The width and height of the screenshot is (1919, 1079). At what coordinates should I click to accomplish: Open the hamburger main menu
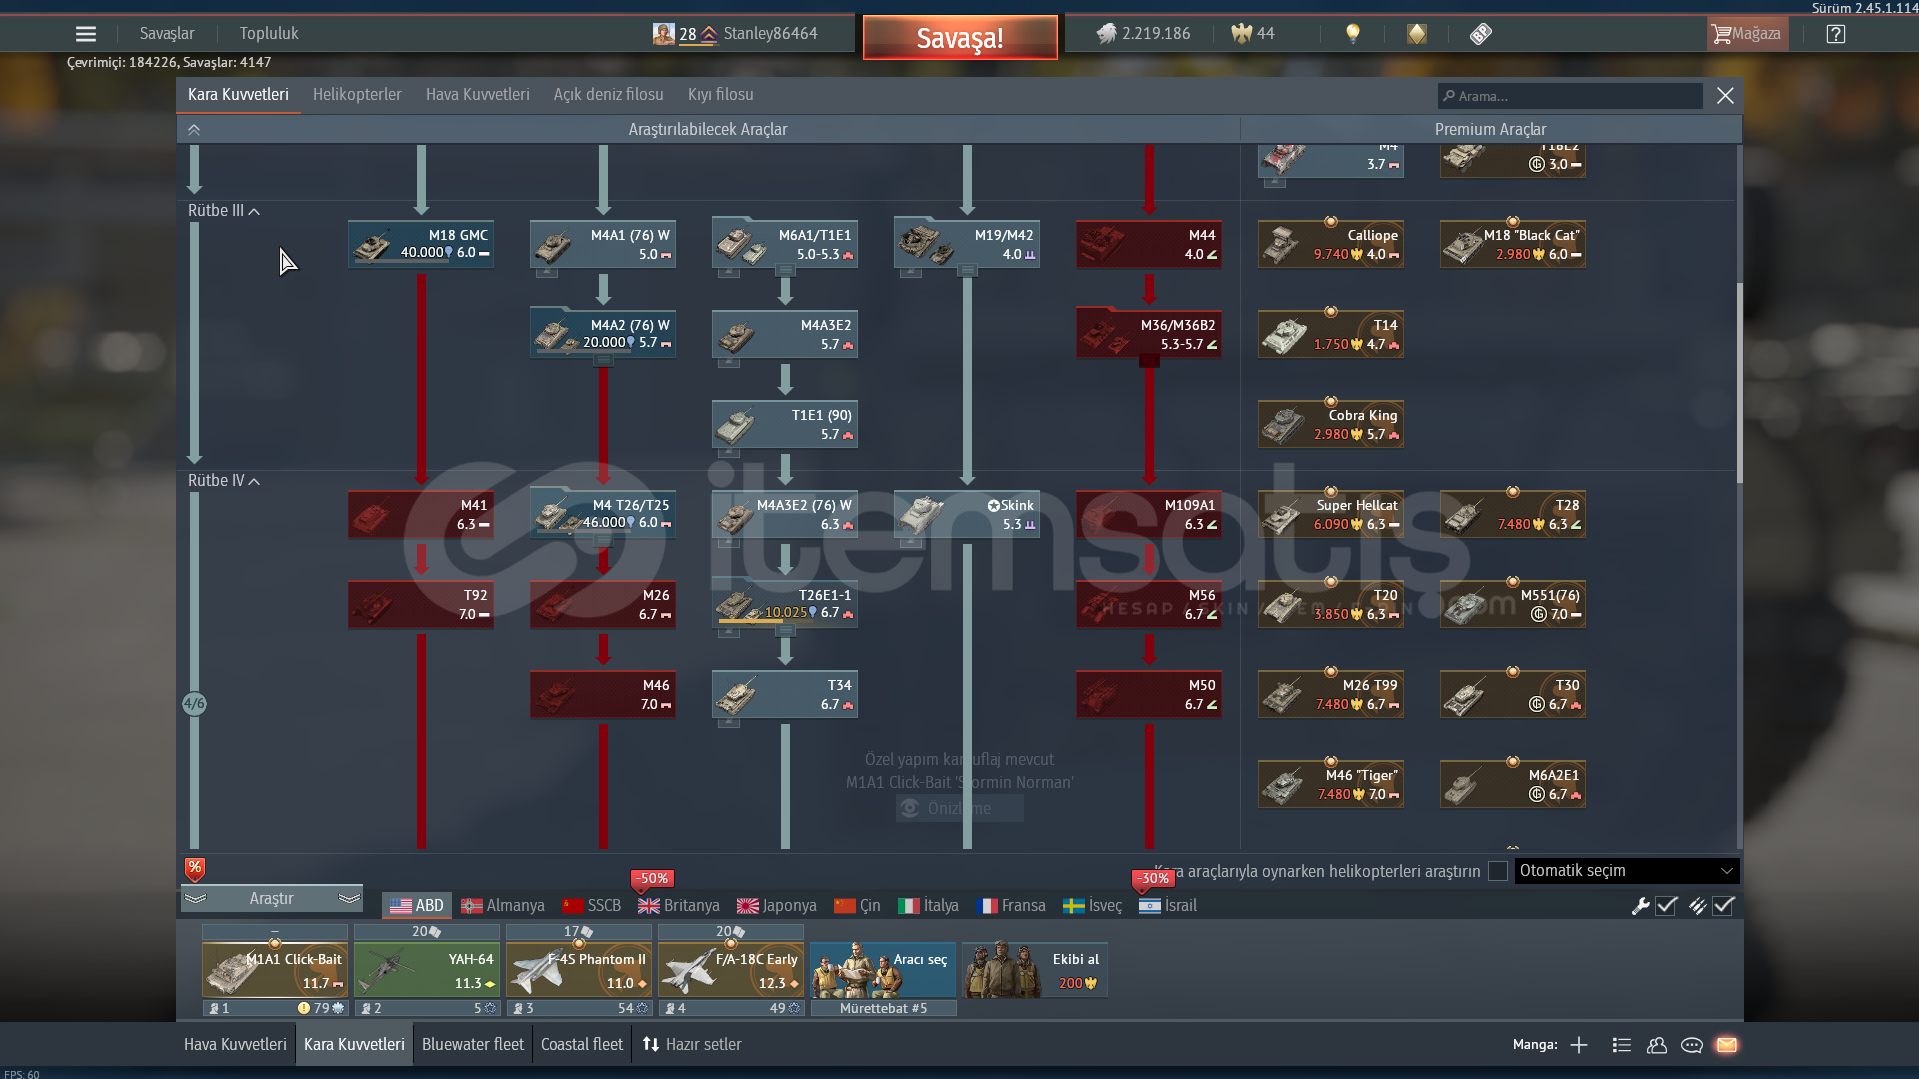point(86,34)
